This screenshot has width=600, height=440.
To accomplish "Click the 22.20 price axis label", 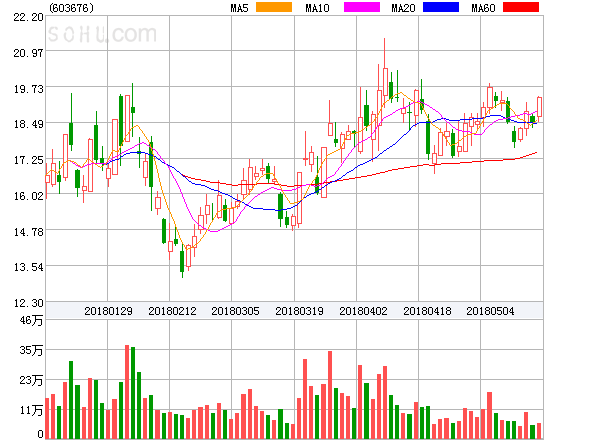I will [x=28, y=17].
